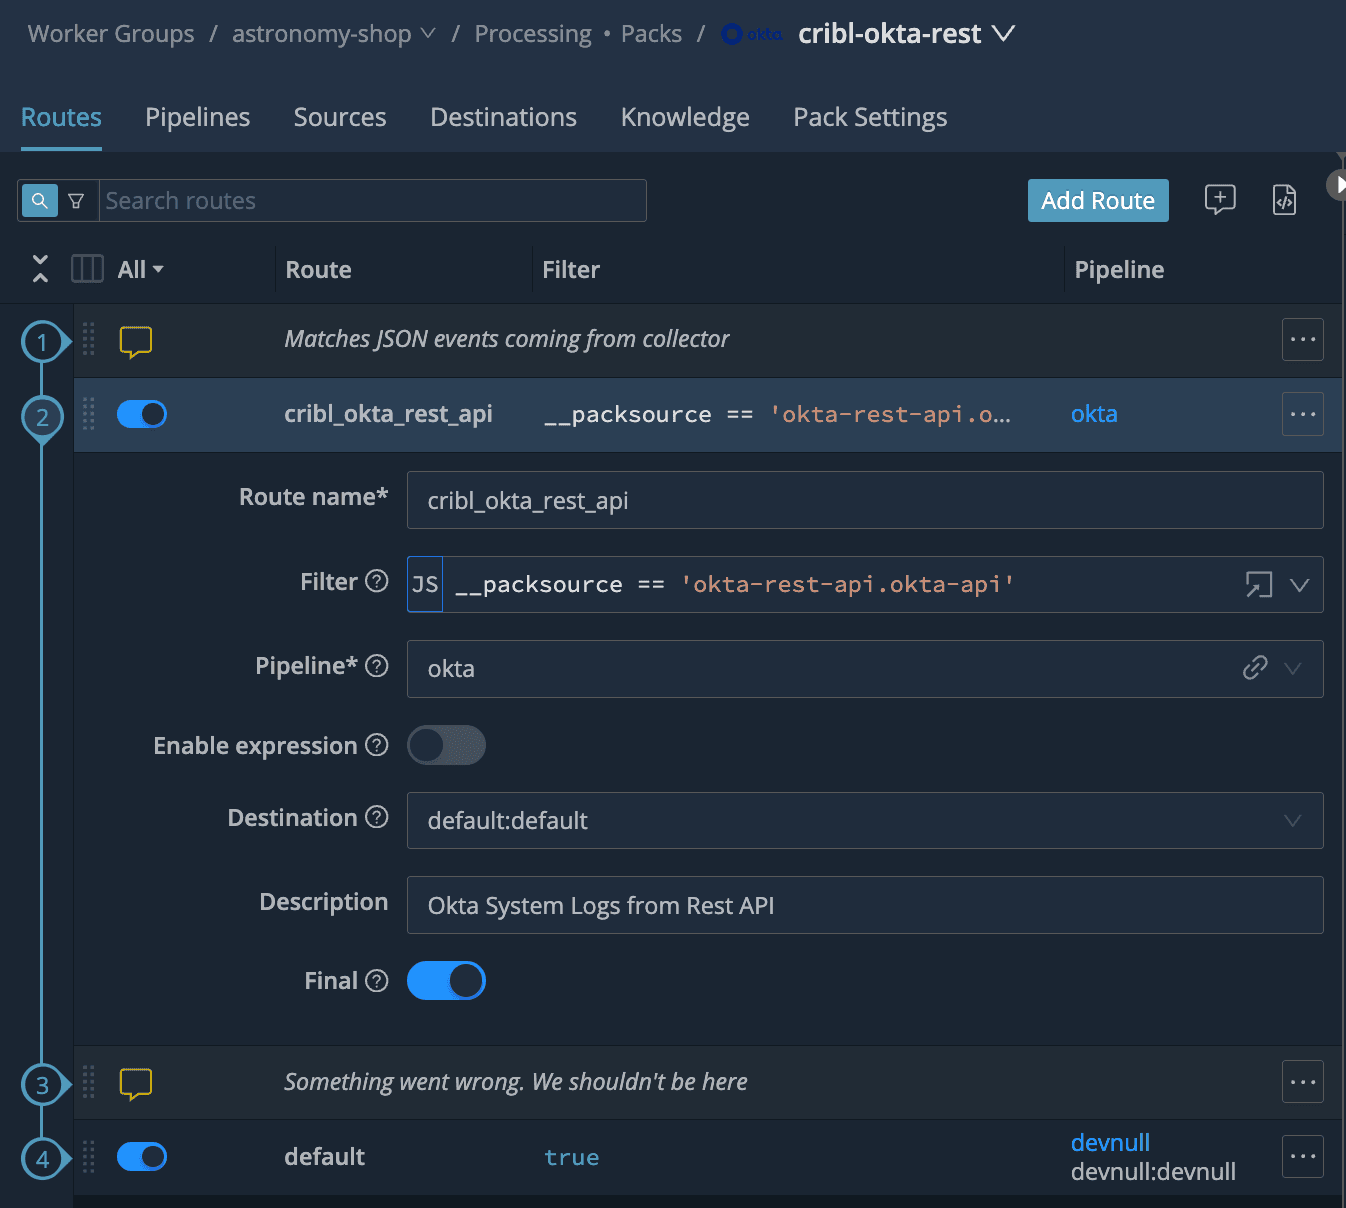Expand the All routes group dropdown
The width and height of the screenshot is (1346, 1208).
pos(140,270)
